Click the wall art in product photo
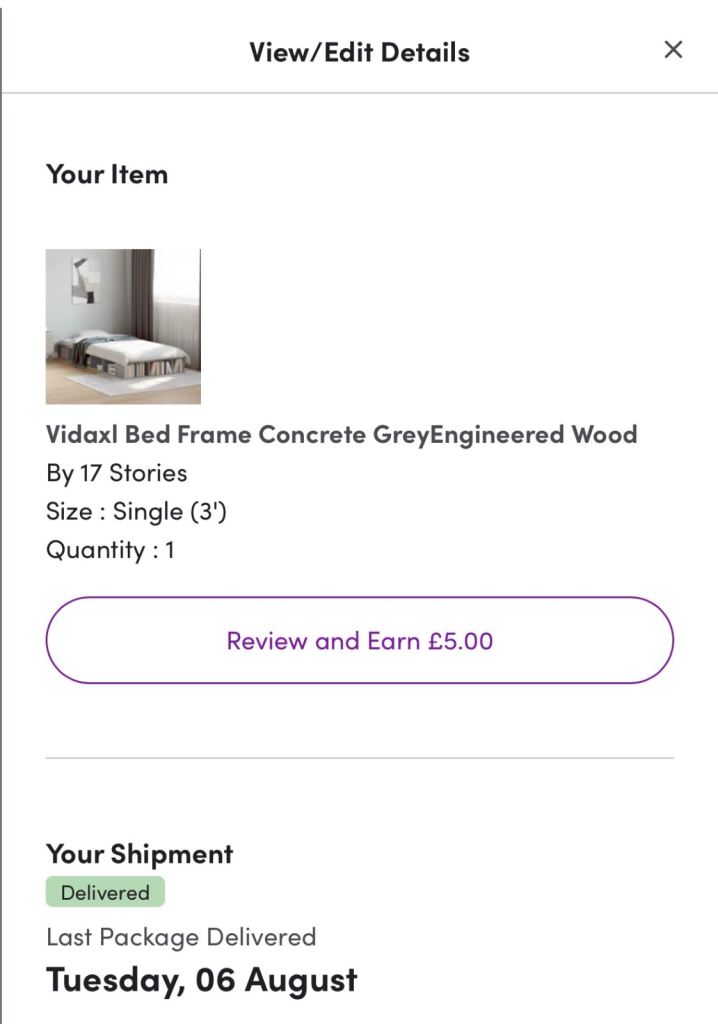This screenshot has height=1024, width=718. 86,279
